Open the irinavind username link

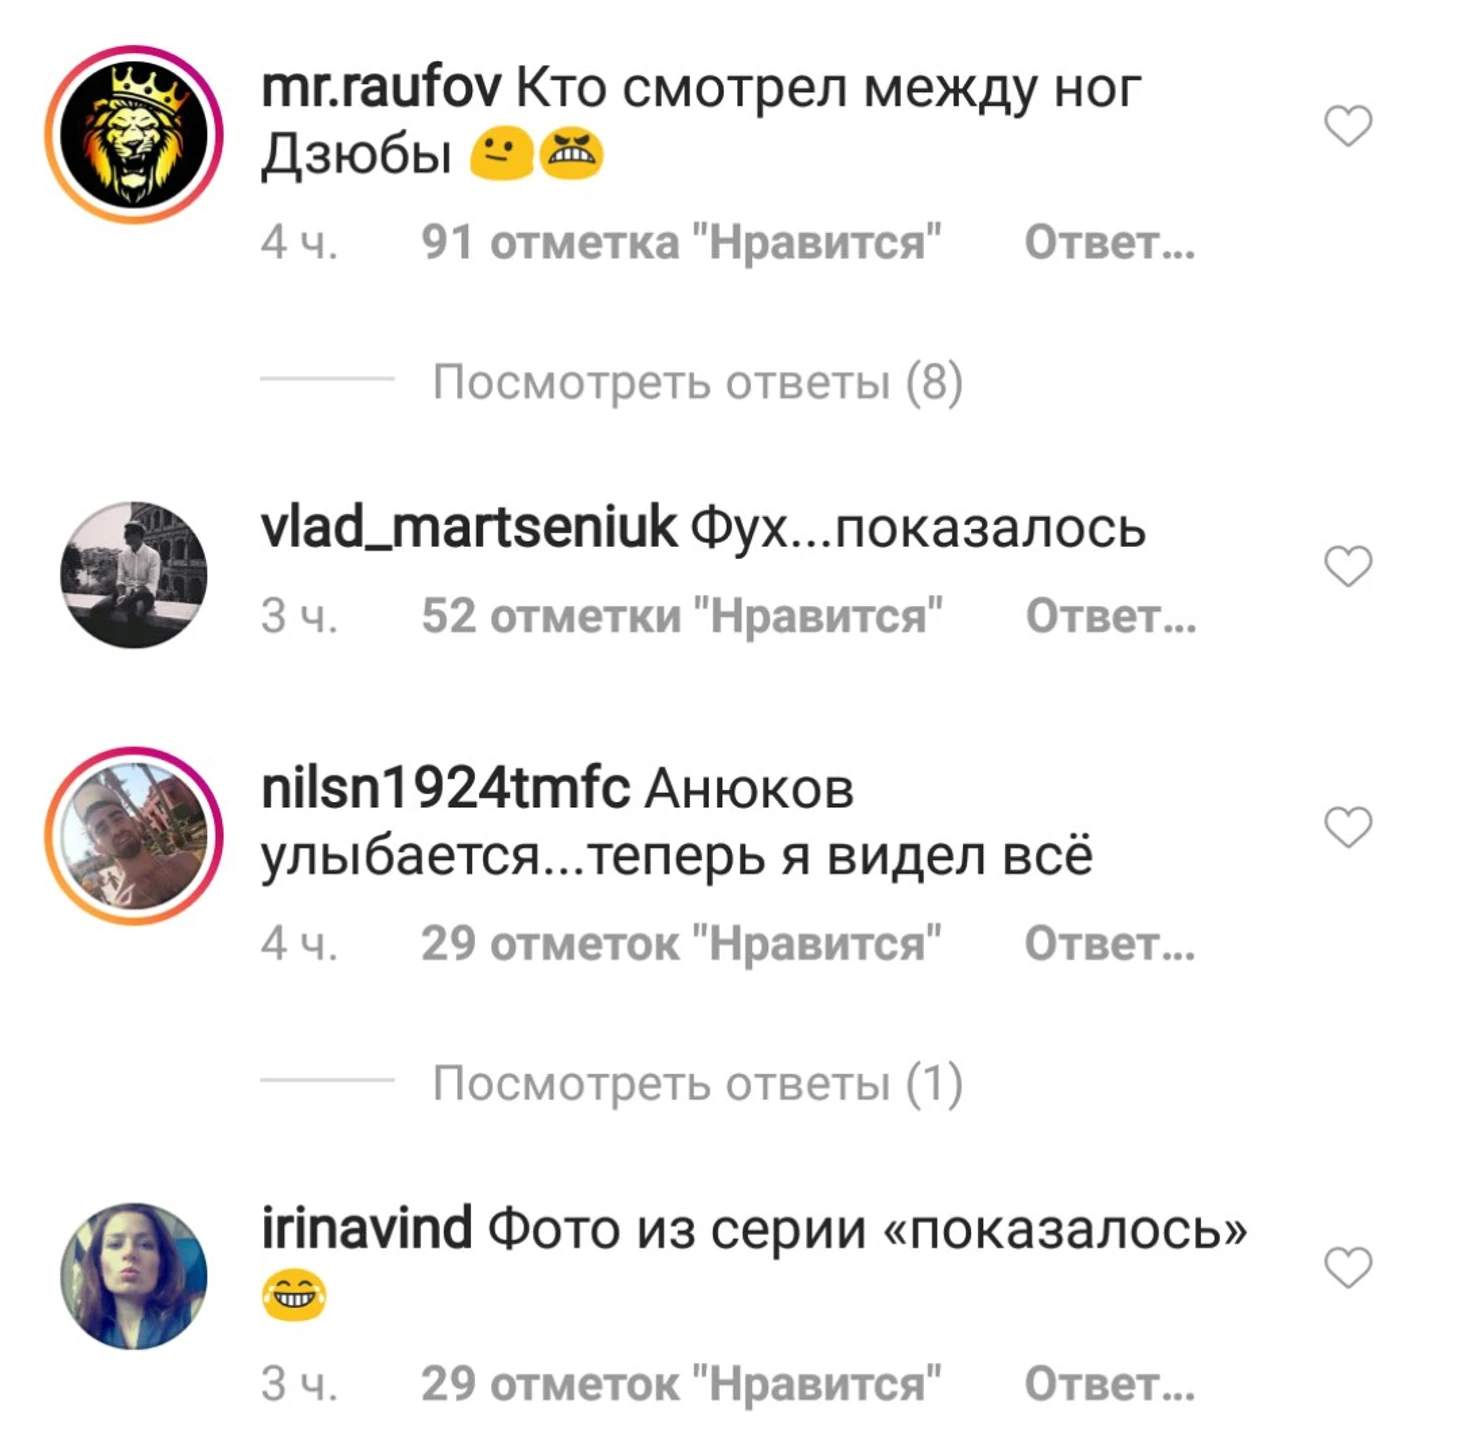click(366, 1228)
